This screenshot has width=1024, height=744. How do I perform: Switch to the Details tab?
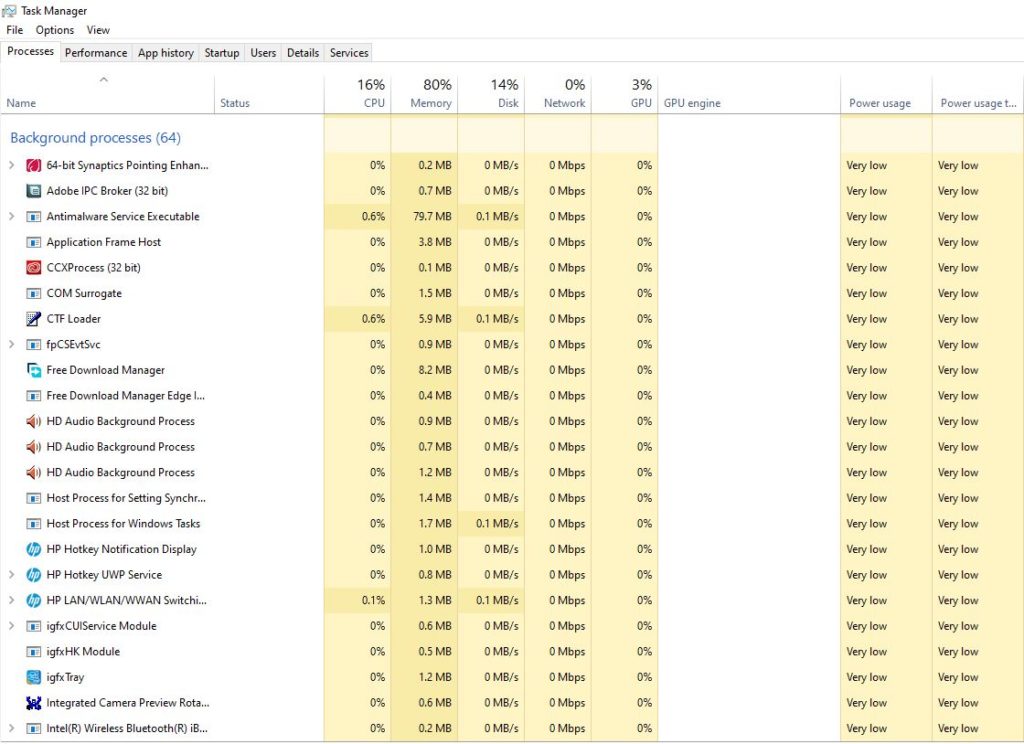(303, 53)
